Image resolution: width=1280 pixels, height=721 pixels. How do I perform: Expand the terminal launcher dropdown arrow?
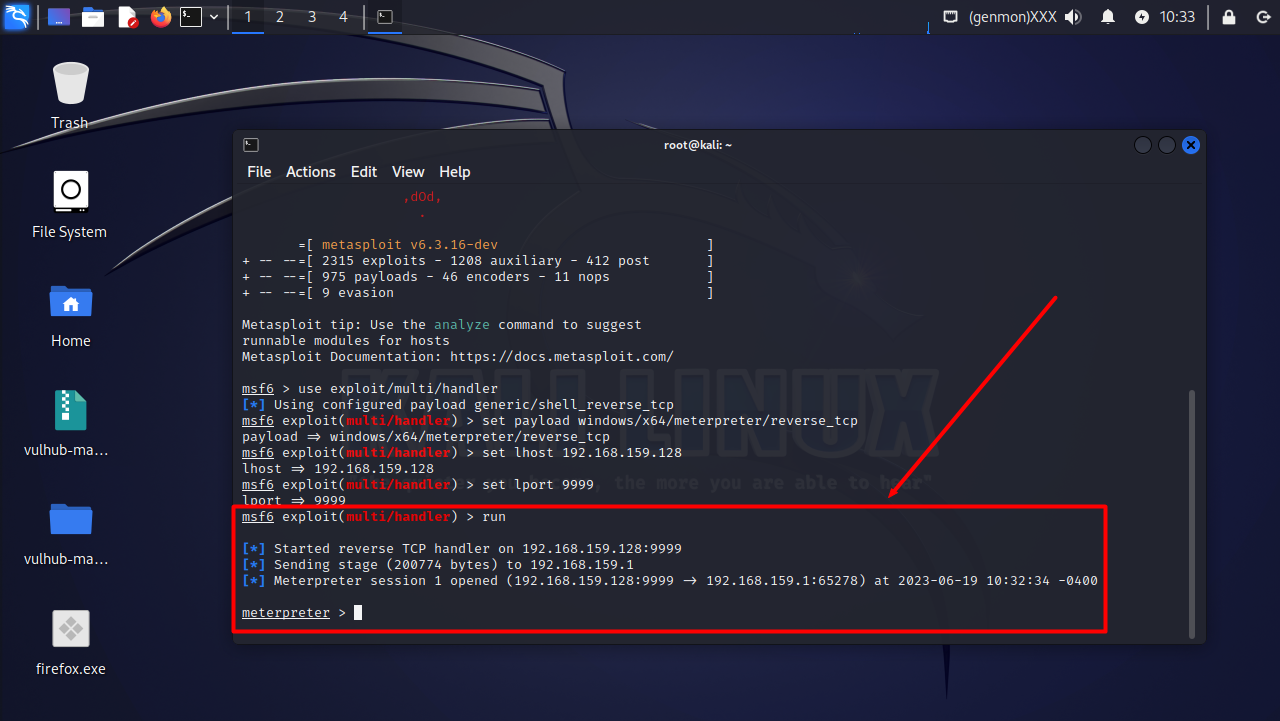point(213,17)
